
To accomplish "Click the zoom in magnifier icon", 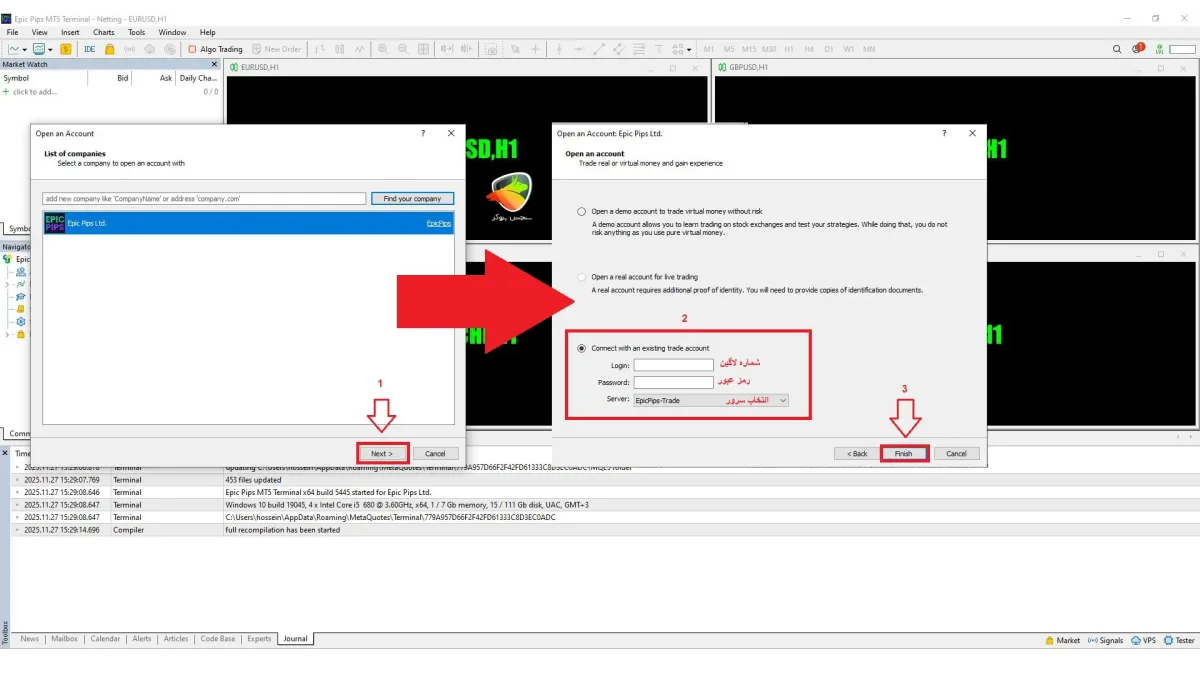I will click(x=383, y=49).
